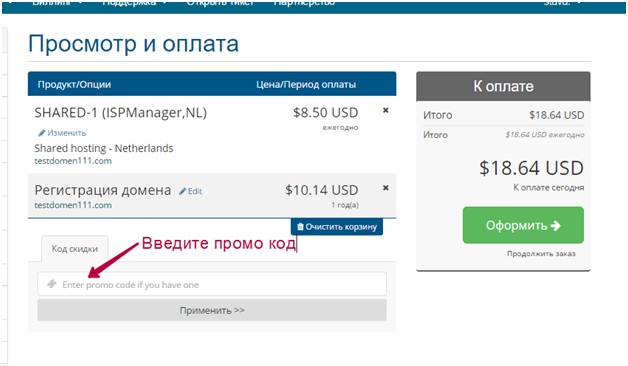Empty the cart with Очистить корзину
The width and height of the screenshot is (628, 366).
click(x=336, y=227)
